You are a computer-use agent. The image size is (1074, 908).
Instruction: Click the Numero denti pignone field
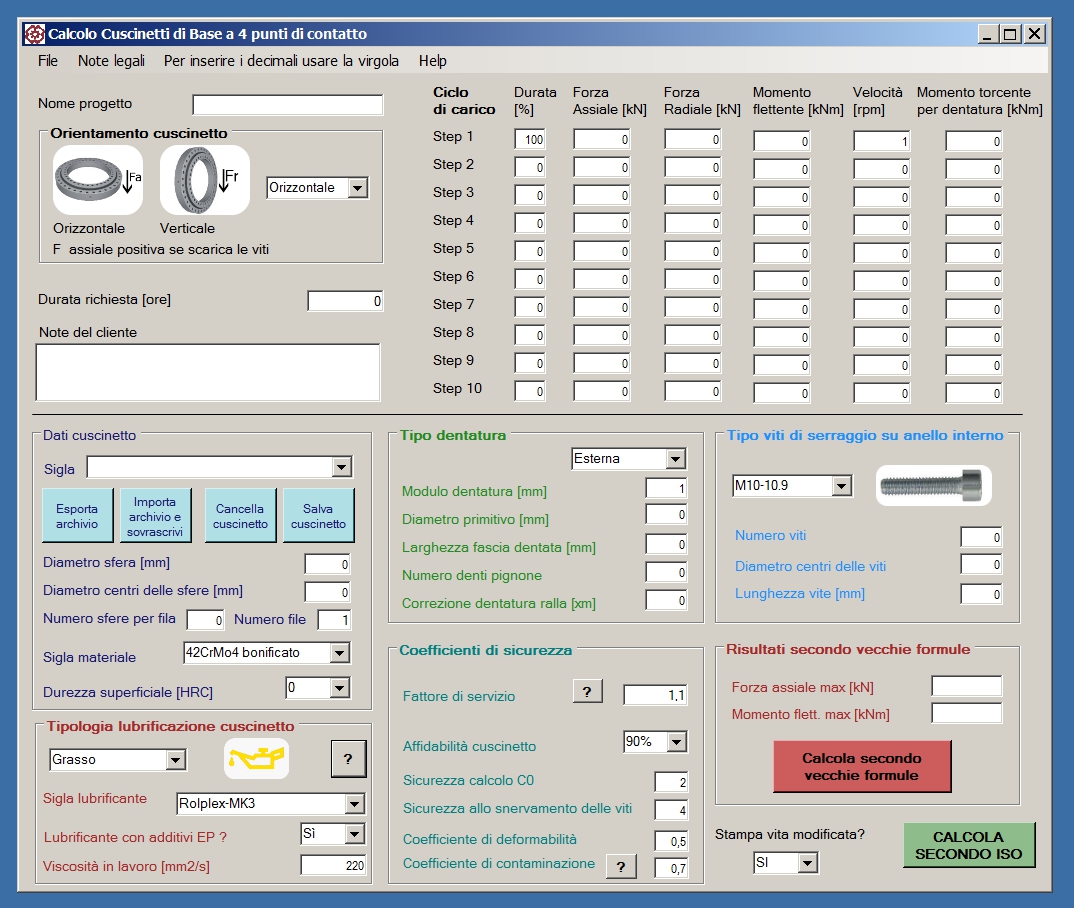(x=666, y=572)
